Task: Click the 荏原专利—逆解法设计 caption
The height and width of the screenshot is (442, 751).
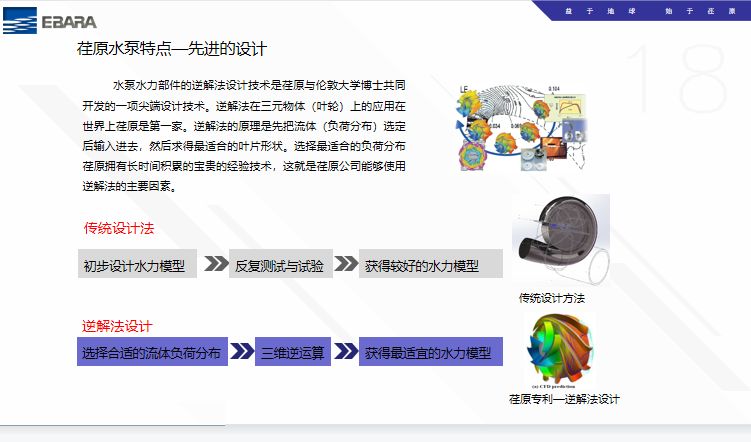Action: pos(564,399)
